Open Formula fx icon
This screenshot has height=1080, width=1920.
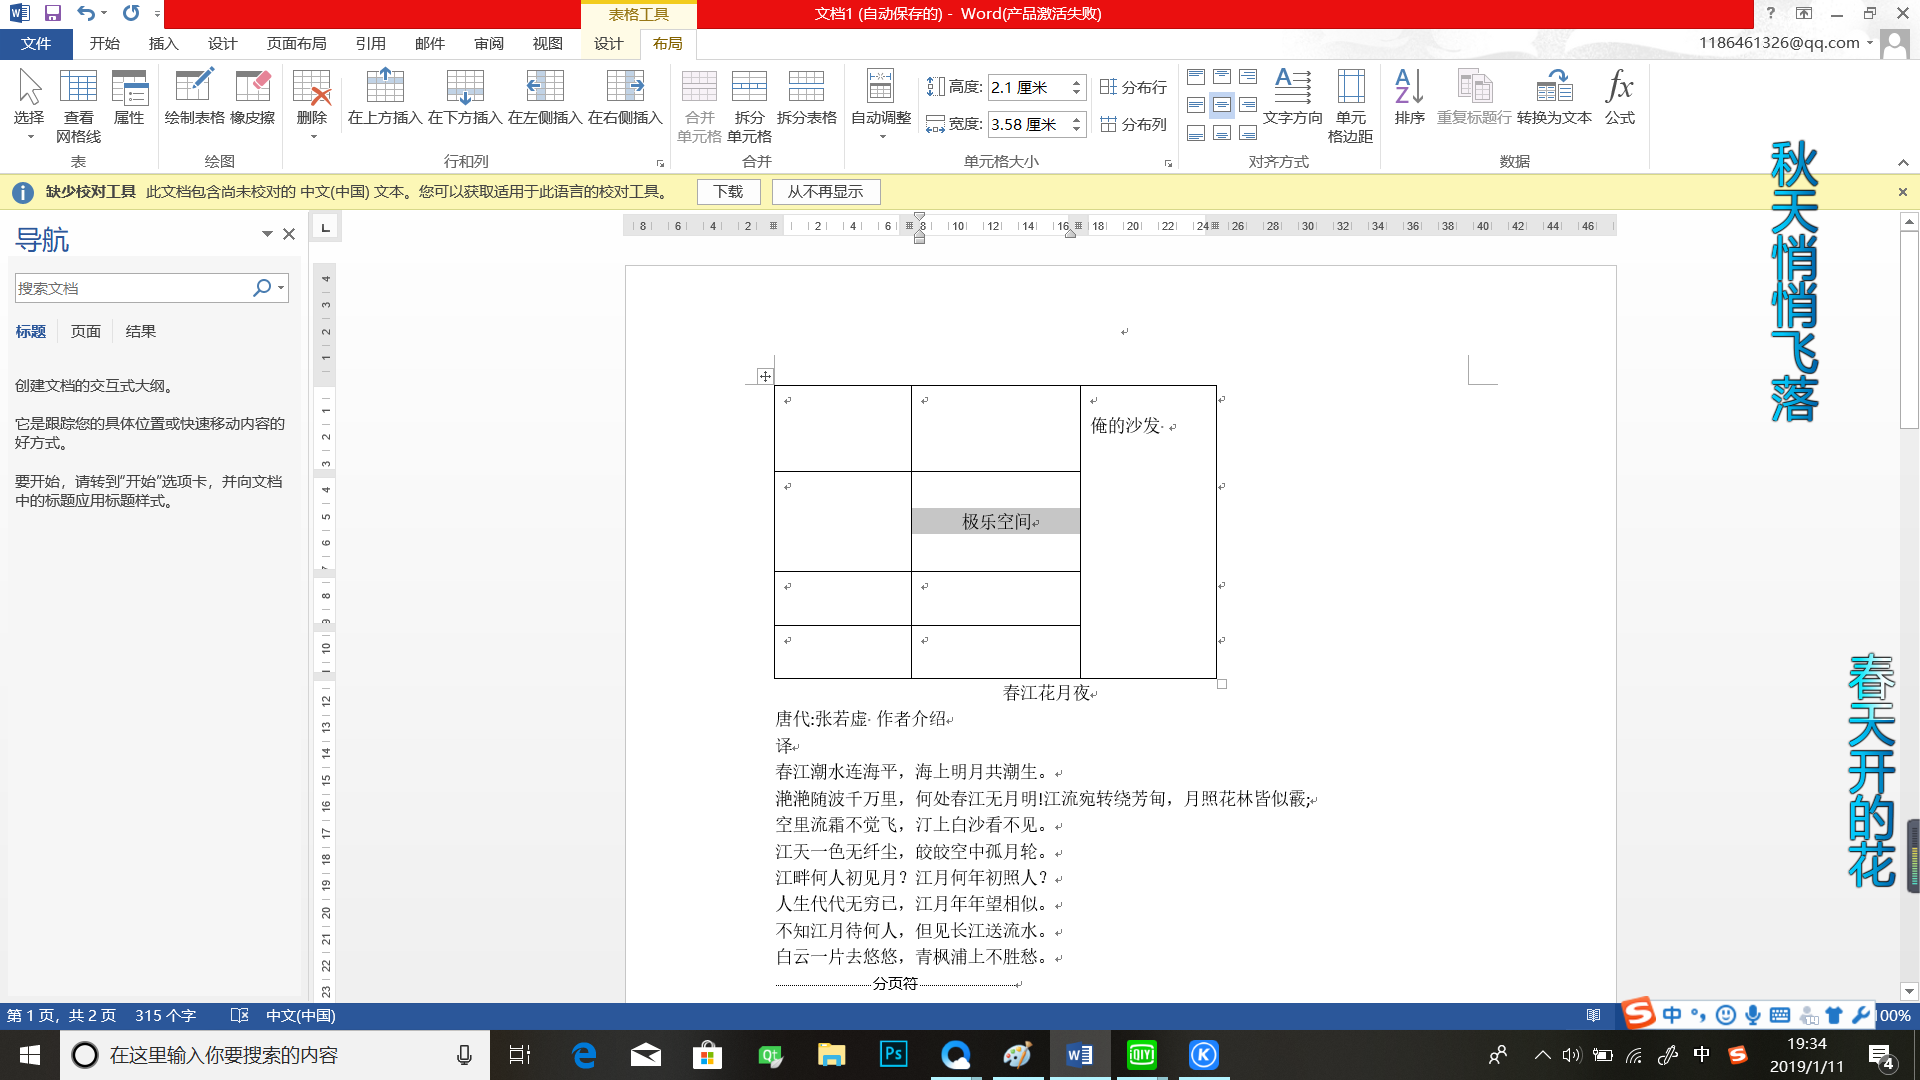pyautogui.click(x=1620, y=97)
